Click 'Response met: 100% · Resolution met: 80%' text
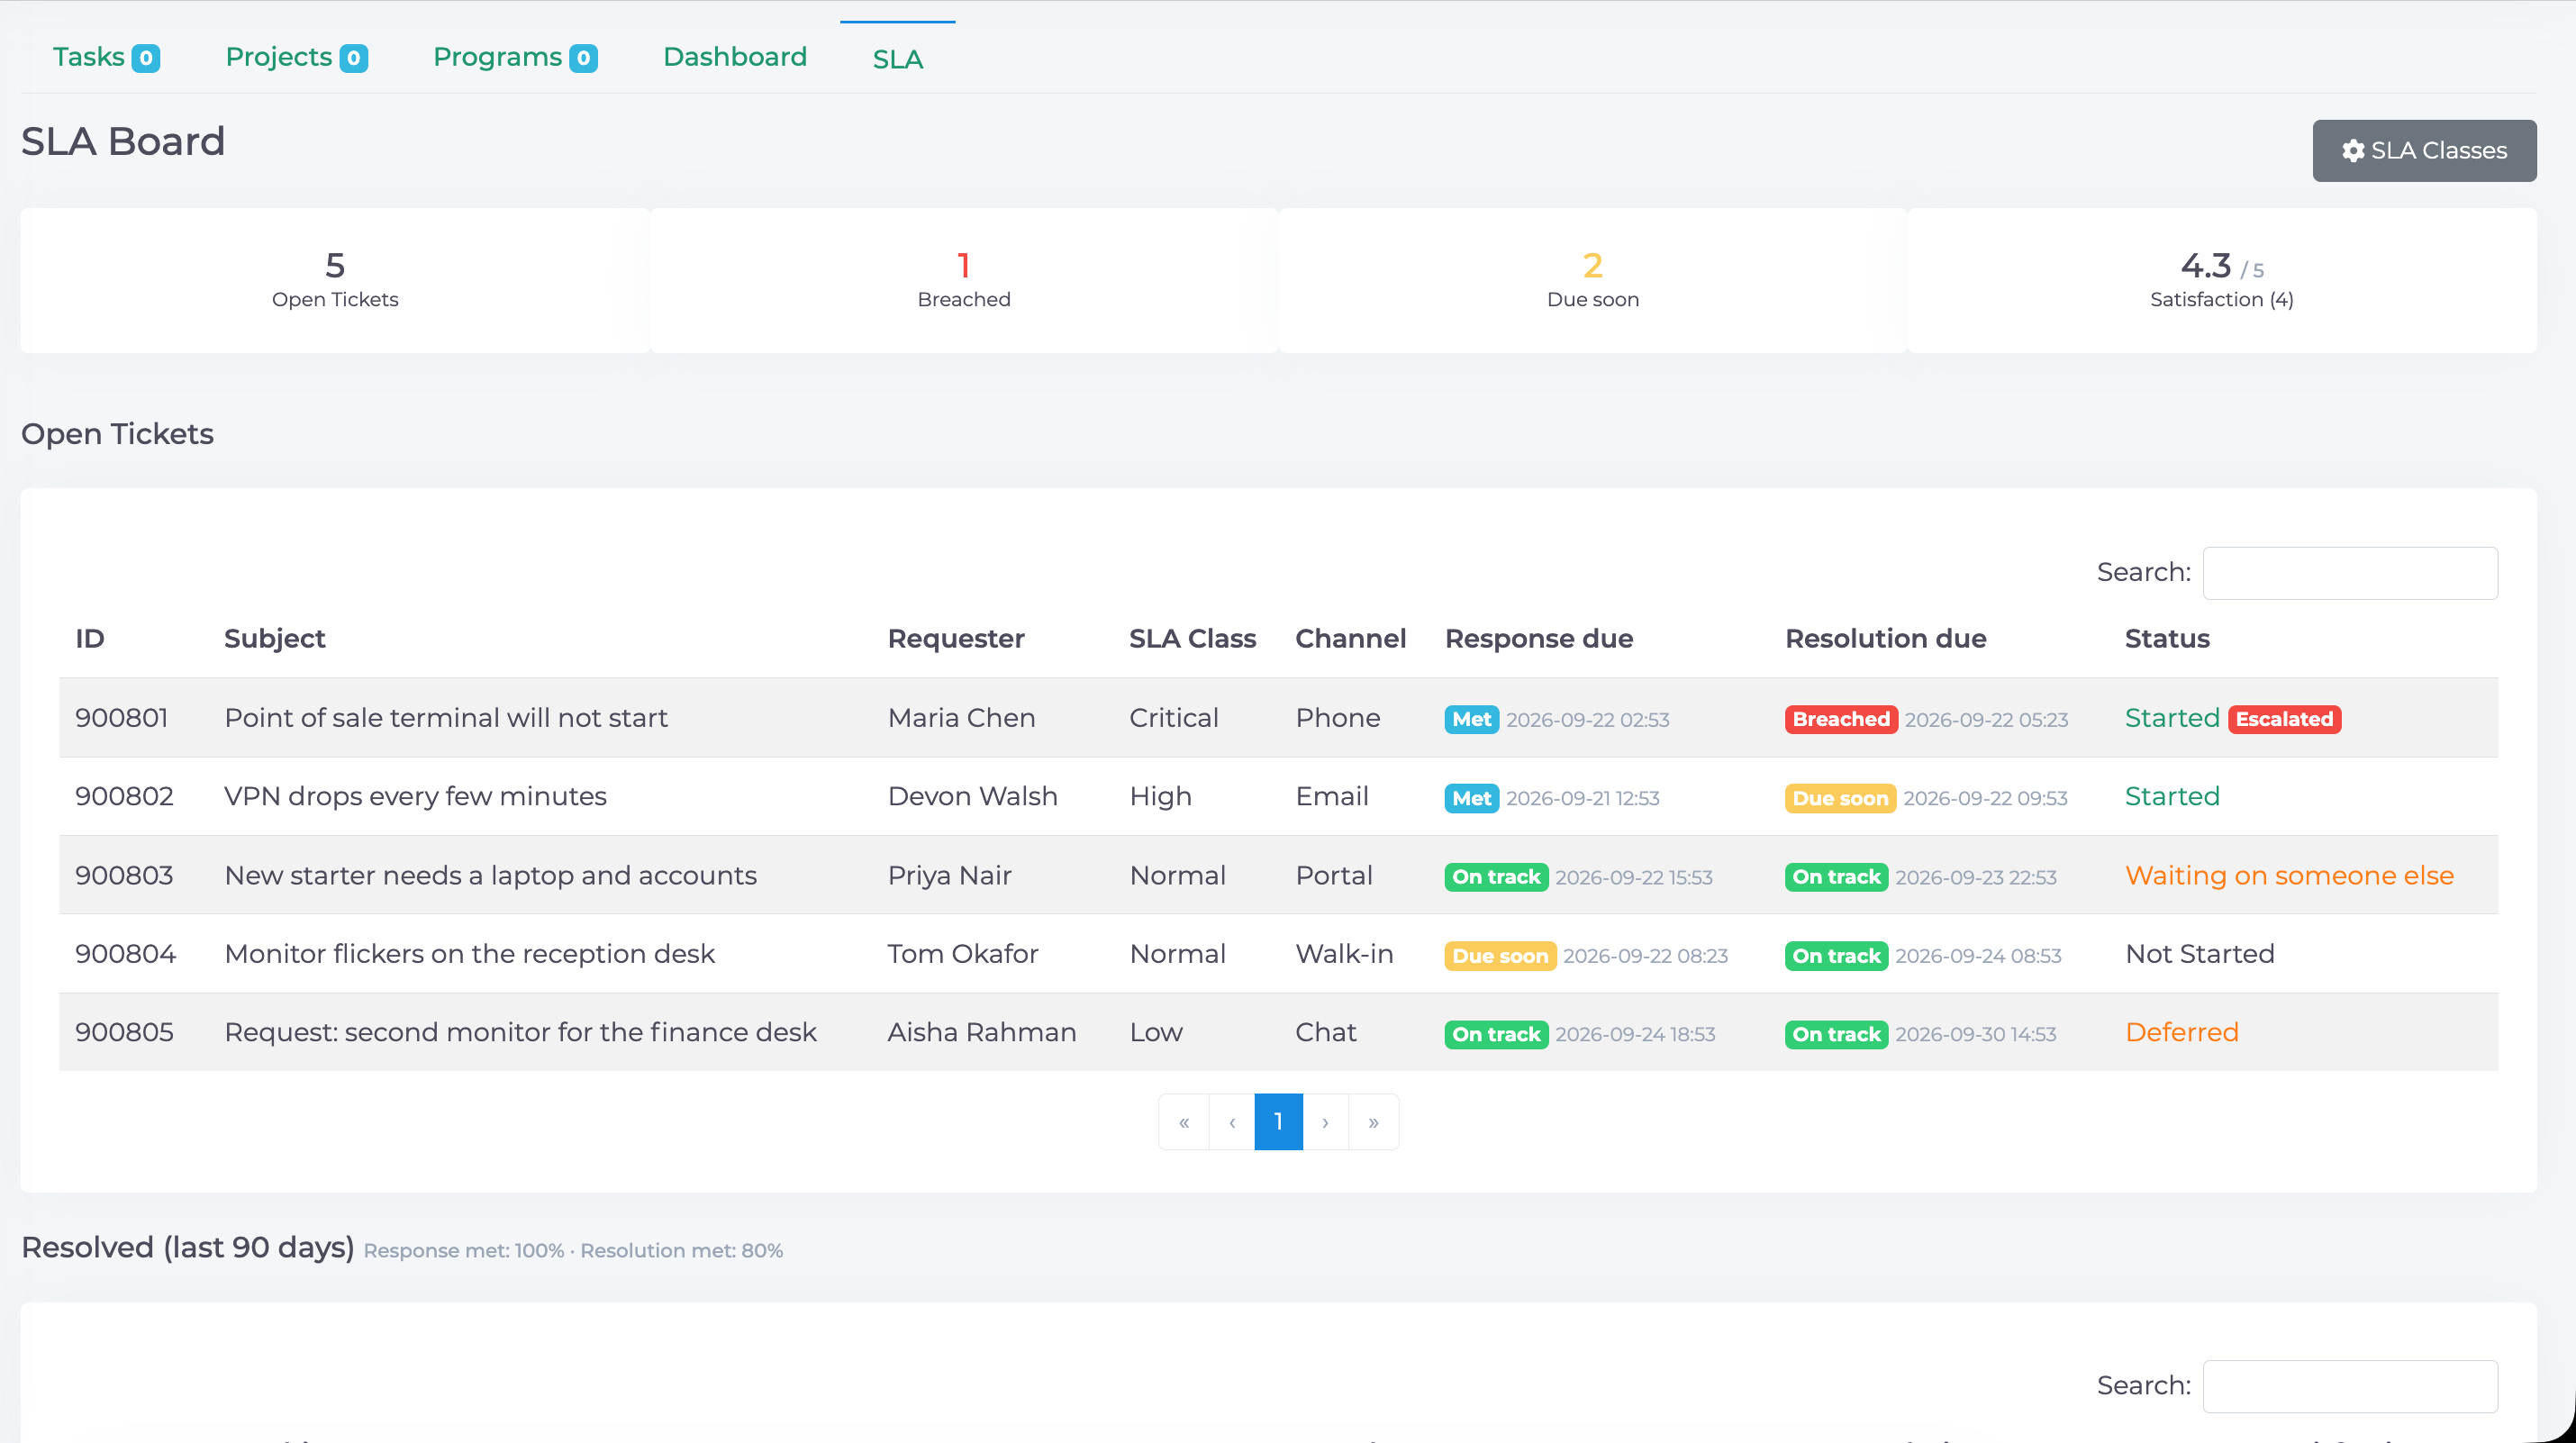 pos(573,1251)
